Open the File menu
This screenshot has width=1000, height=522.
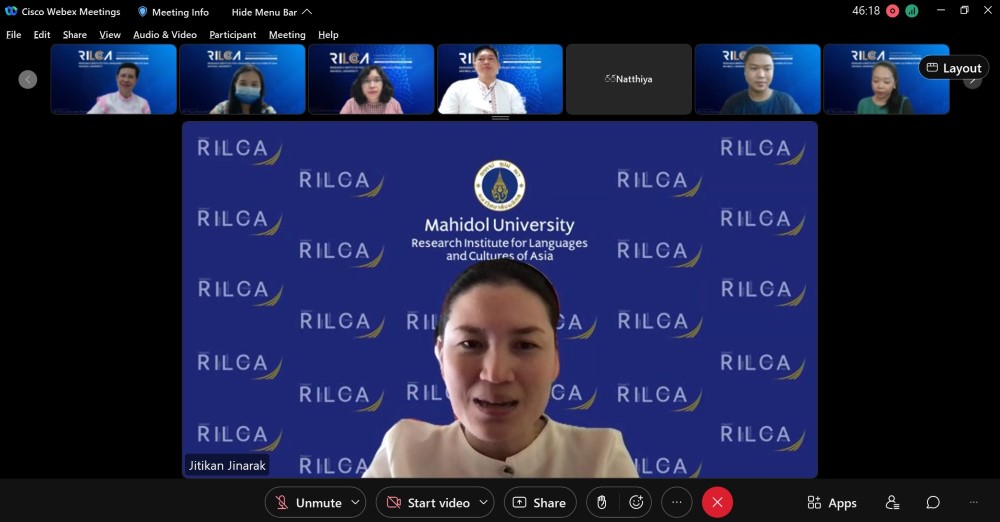(x=13, y=34)
